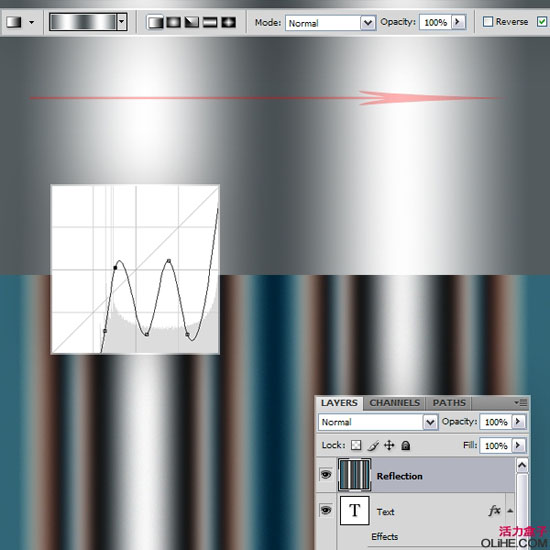
Task: Click the gradient preview swatch
Action: pos(83,22)
